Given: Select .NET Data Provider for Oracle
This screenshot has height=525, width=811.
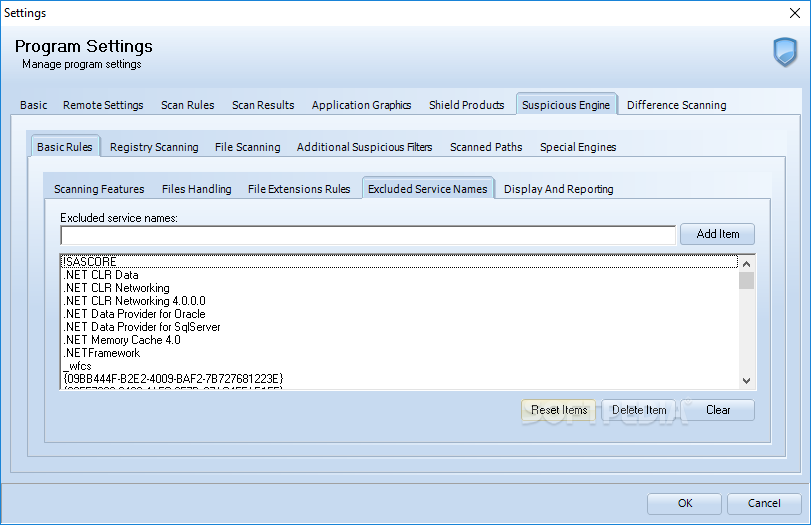Looking at the screenshot, I should pyautogui.click(x=400, y=314).
